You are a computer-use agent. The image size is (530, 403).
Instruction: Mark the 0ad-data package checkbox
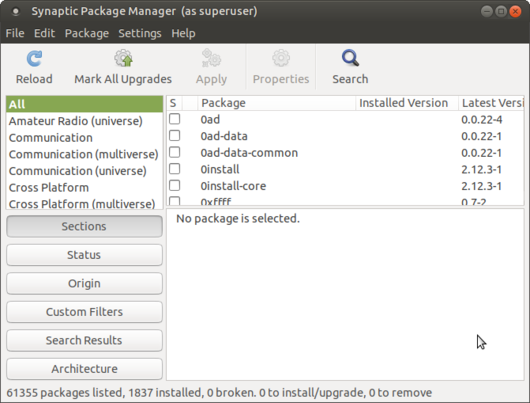174,136
